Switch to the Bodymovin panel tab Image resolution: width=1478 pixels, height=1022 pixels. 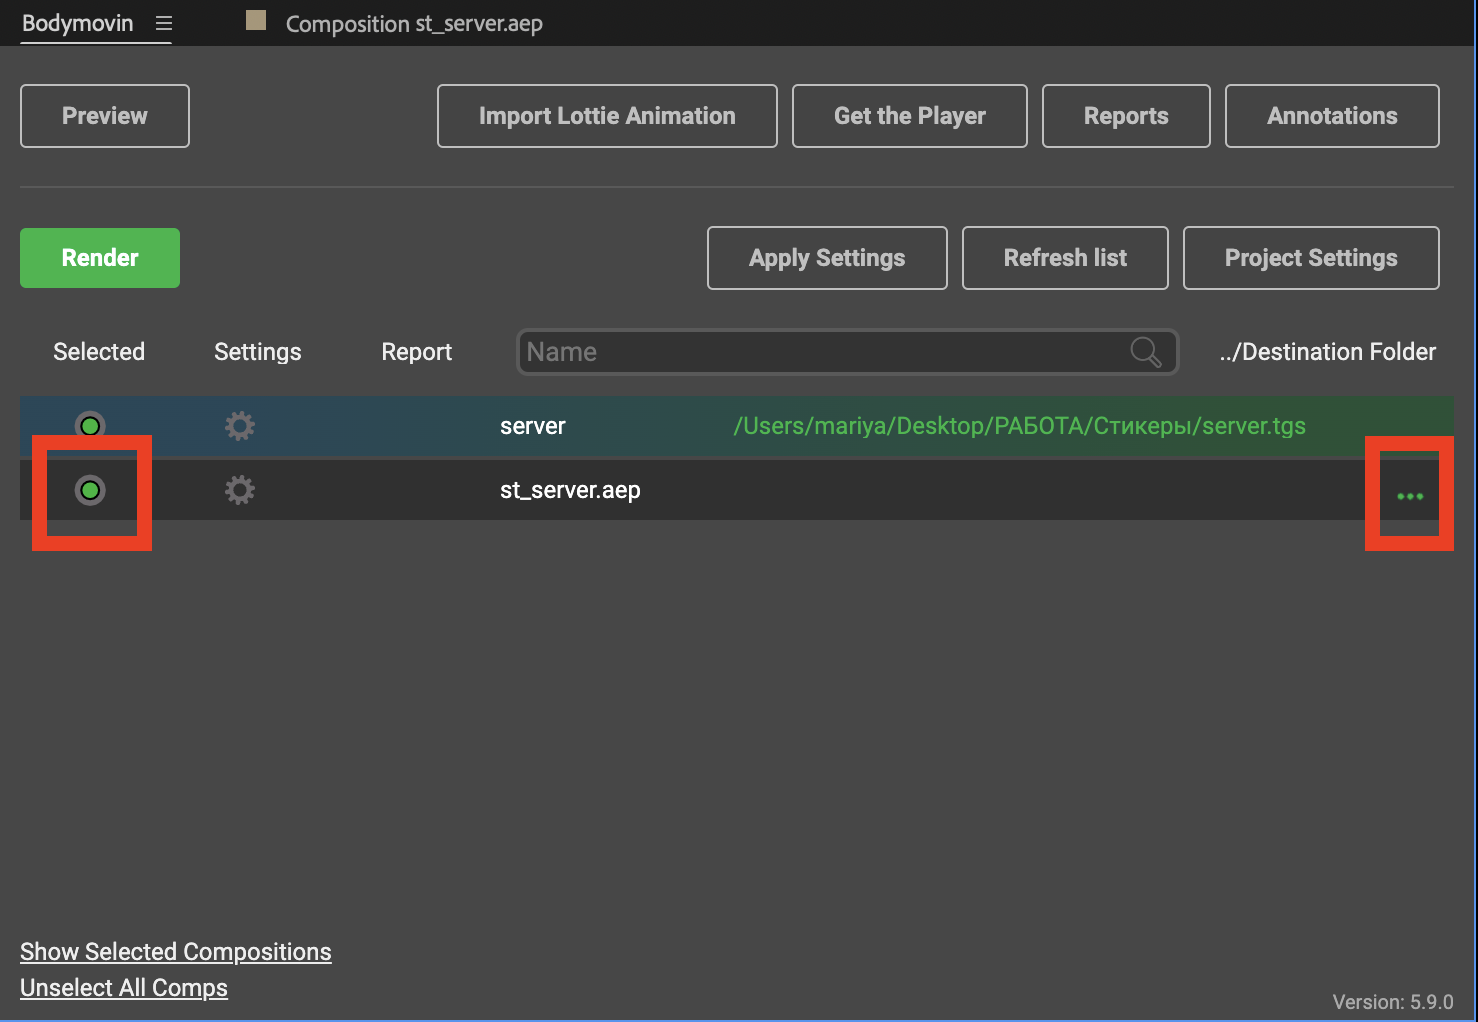point(78,23)
